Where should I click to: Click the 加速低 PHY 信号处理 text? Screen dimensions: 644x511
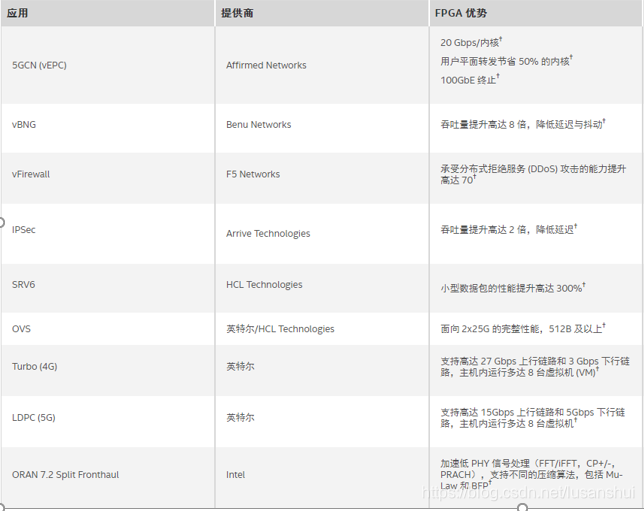pyautogui.click(x=531, y=474)
